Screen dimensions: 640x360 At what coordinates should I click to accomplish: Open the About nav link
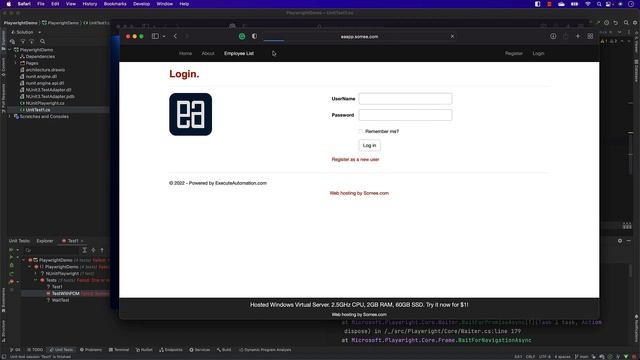(208, 53)
